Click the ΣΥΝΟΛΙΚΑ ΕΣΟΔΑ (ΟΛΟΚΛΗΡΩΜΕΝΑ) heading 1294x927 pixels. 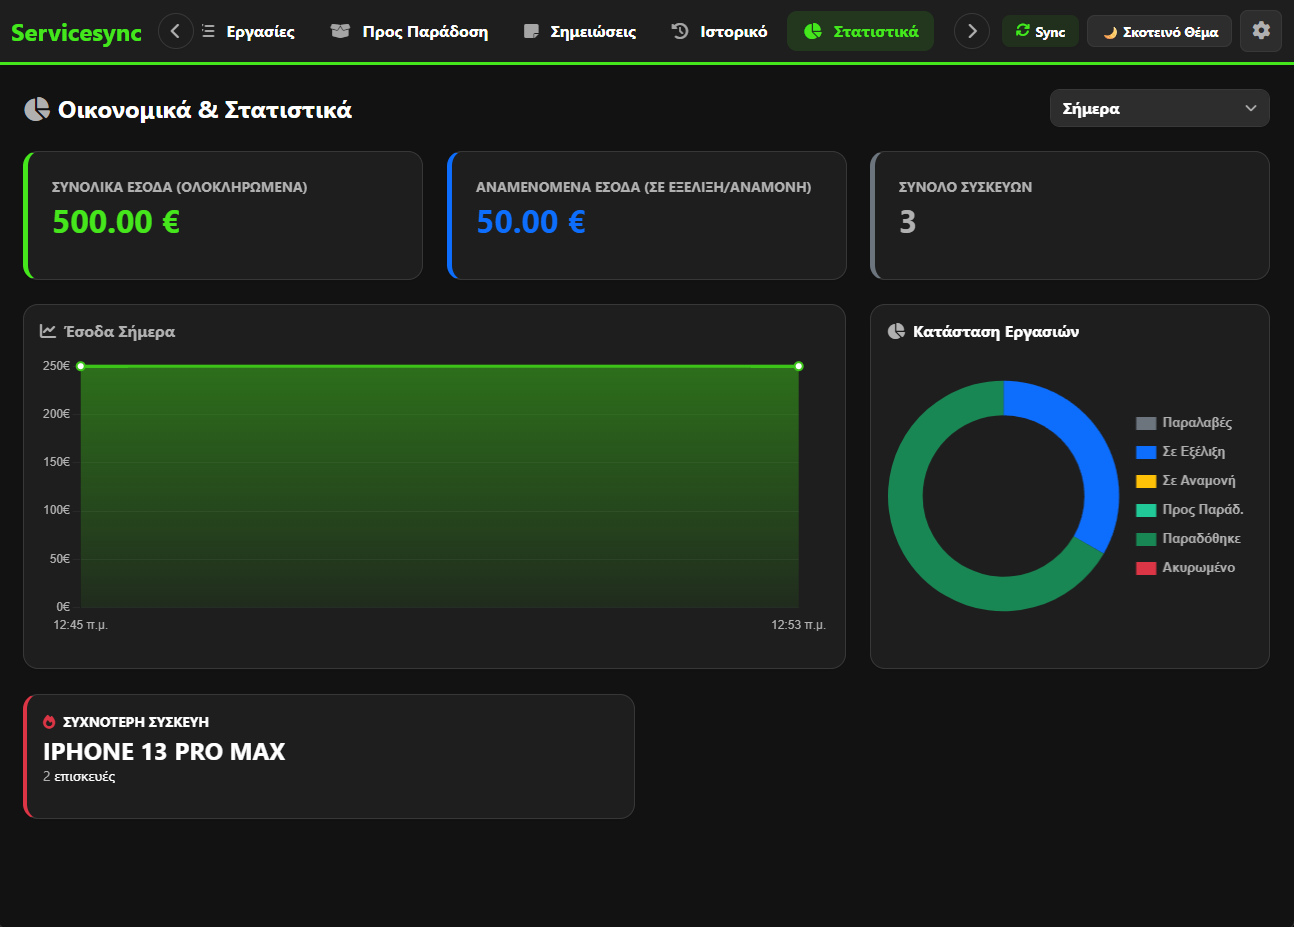tap(179, 187)
